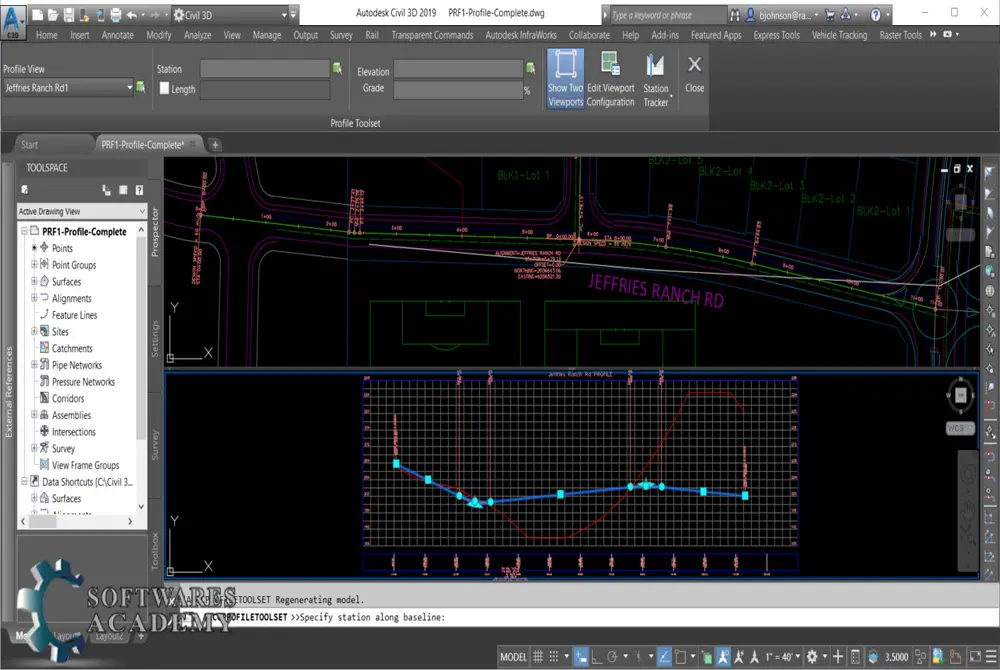Click into the Grade input field

pos(458,89)
